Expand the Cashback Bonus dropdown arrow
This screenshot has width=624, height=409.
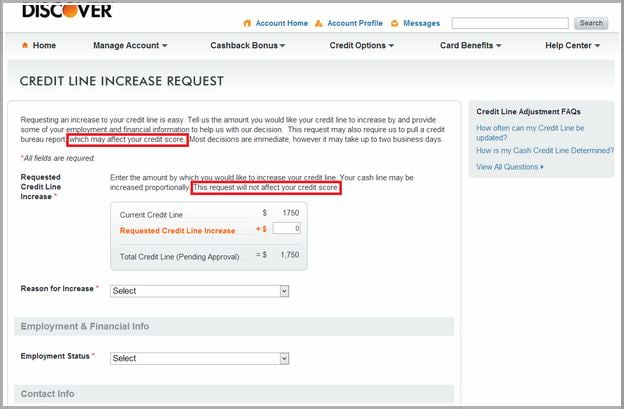[282, 46]
